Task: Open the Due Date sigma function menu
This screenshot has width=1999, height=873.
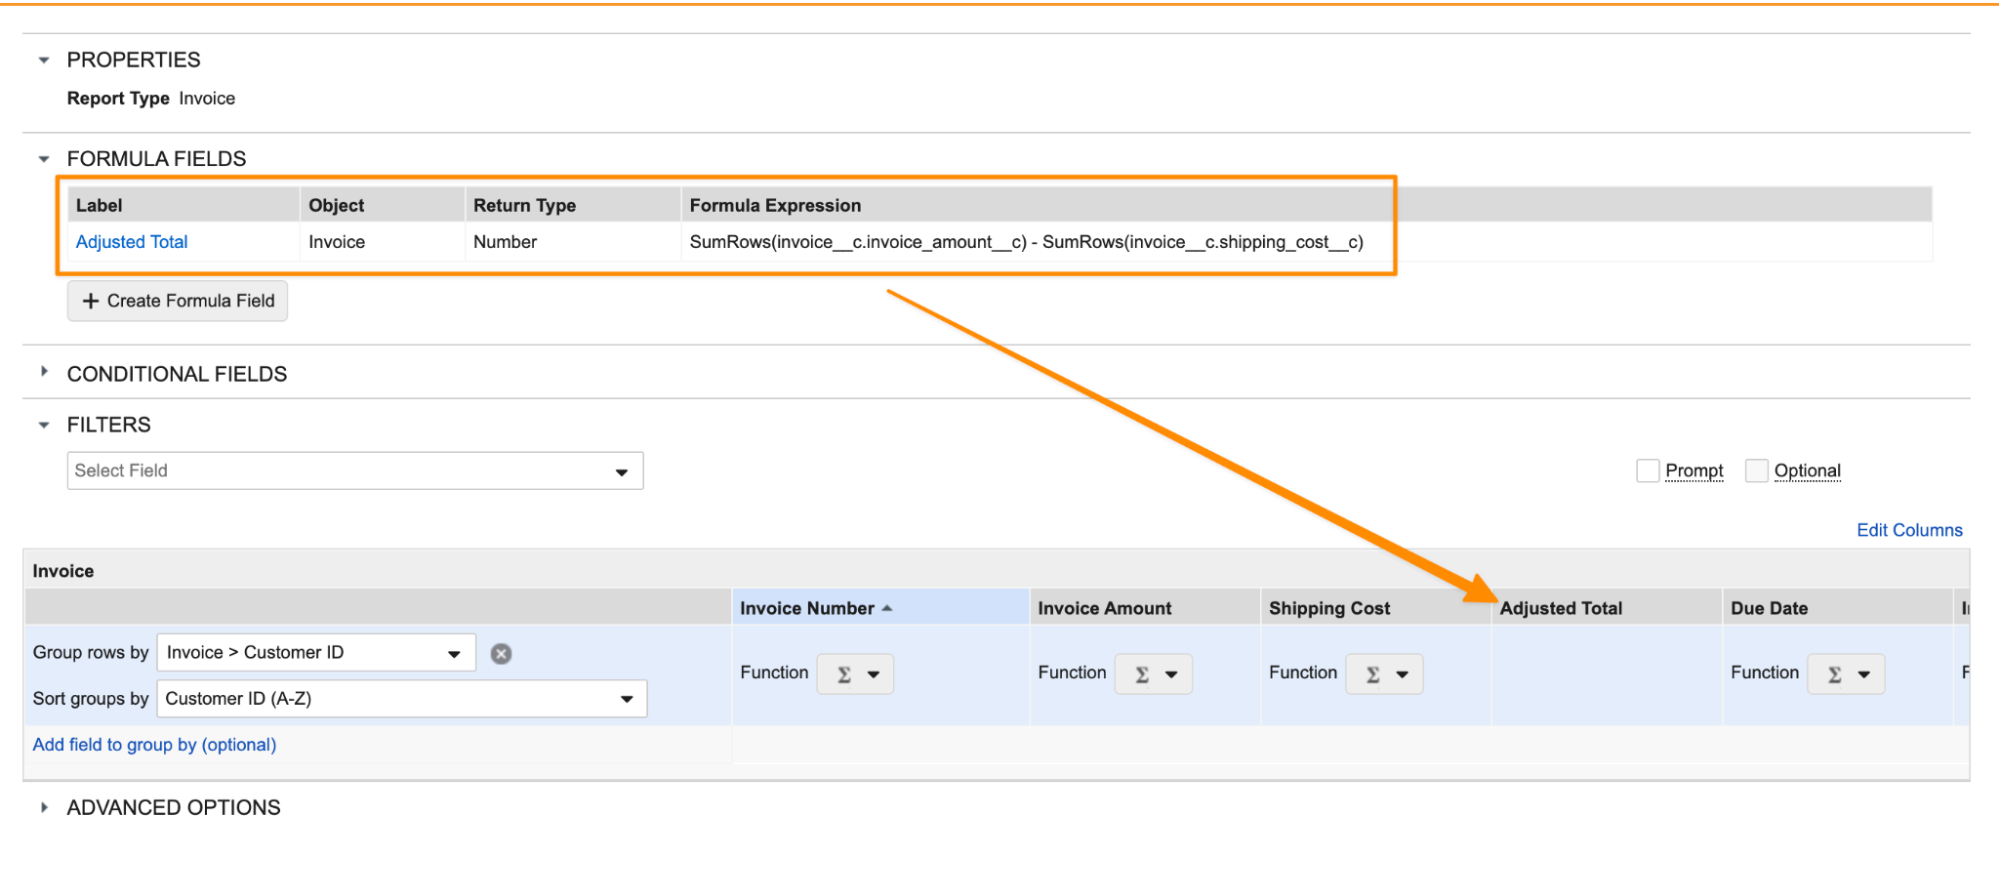Action: tap(1846, 674)
